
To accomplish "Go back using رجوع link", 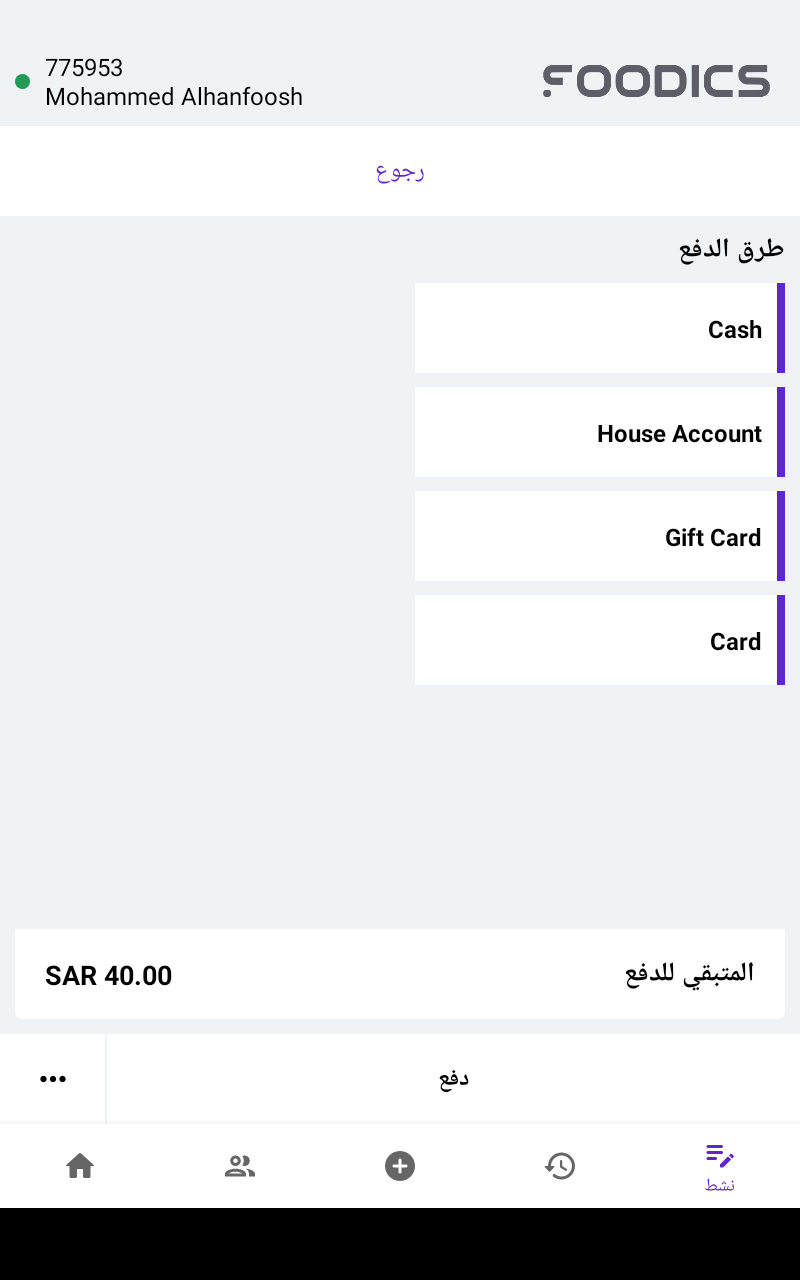I will click(x=400, y=172).
